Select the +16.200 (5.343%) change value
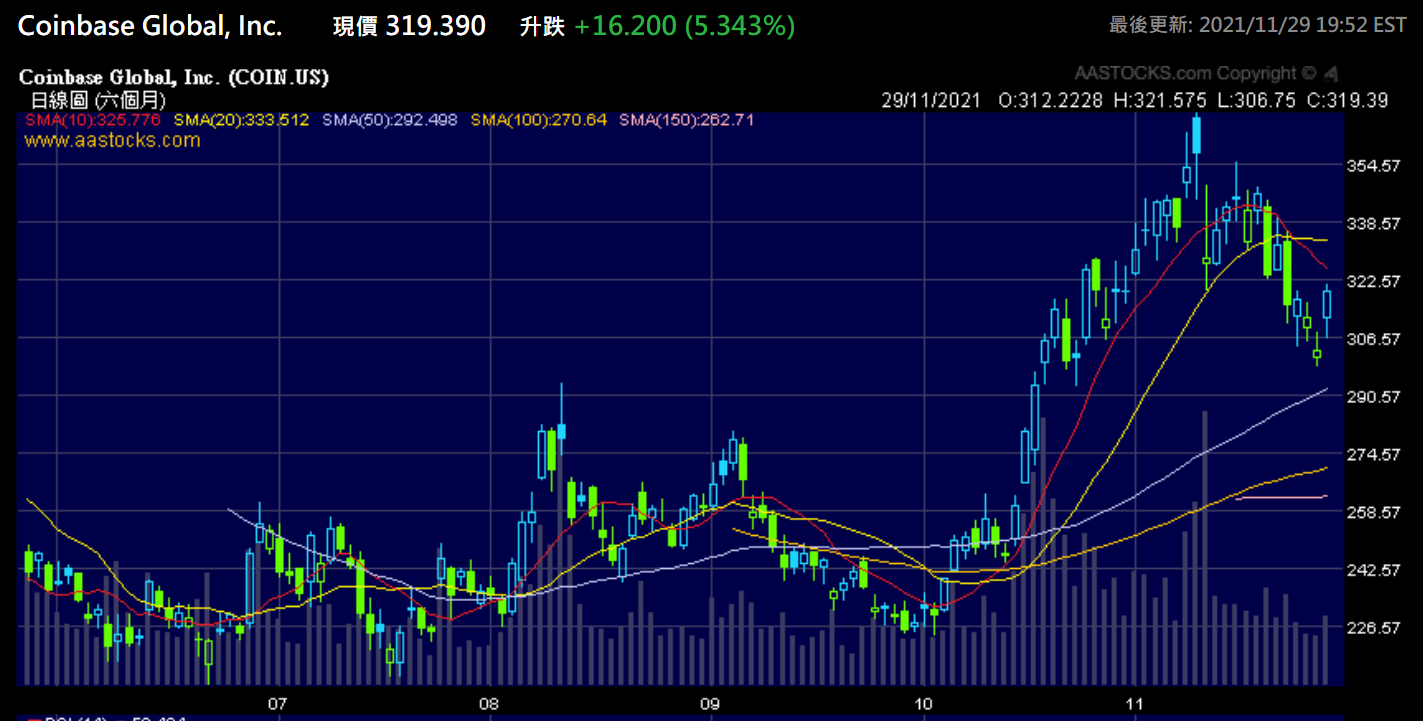The image size is (1423, 721). pos(685,26)
